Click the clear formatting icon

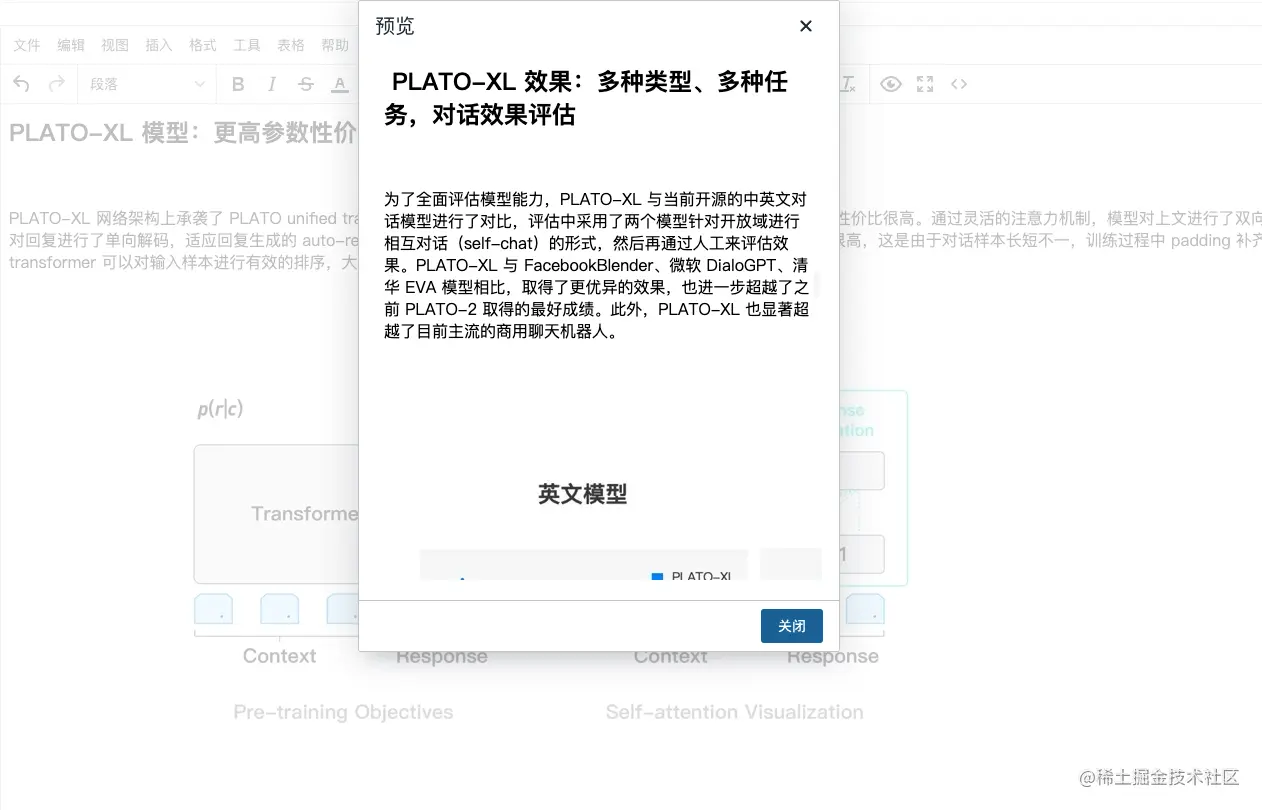[x=848, y=84]
